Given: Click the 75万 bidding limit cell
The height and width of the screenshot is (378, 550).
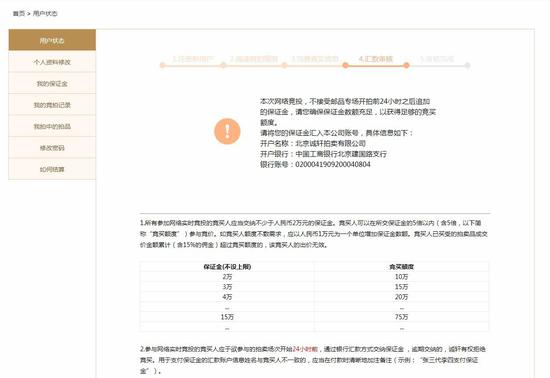Looking at the screenshot, I should pos(401,317).
